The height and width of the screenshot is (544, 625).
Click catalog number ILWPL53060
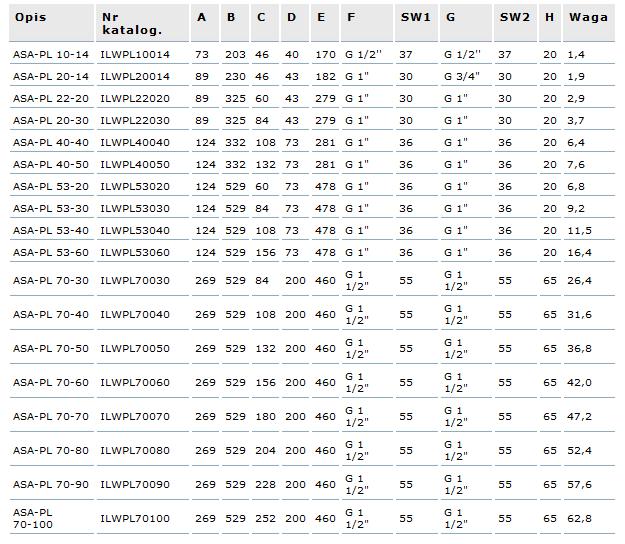(x=135, y=252)
